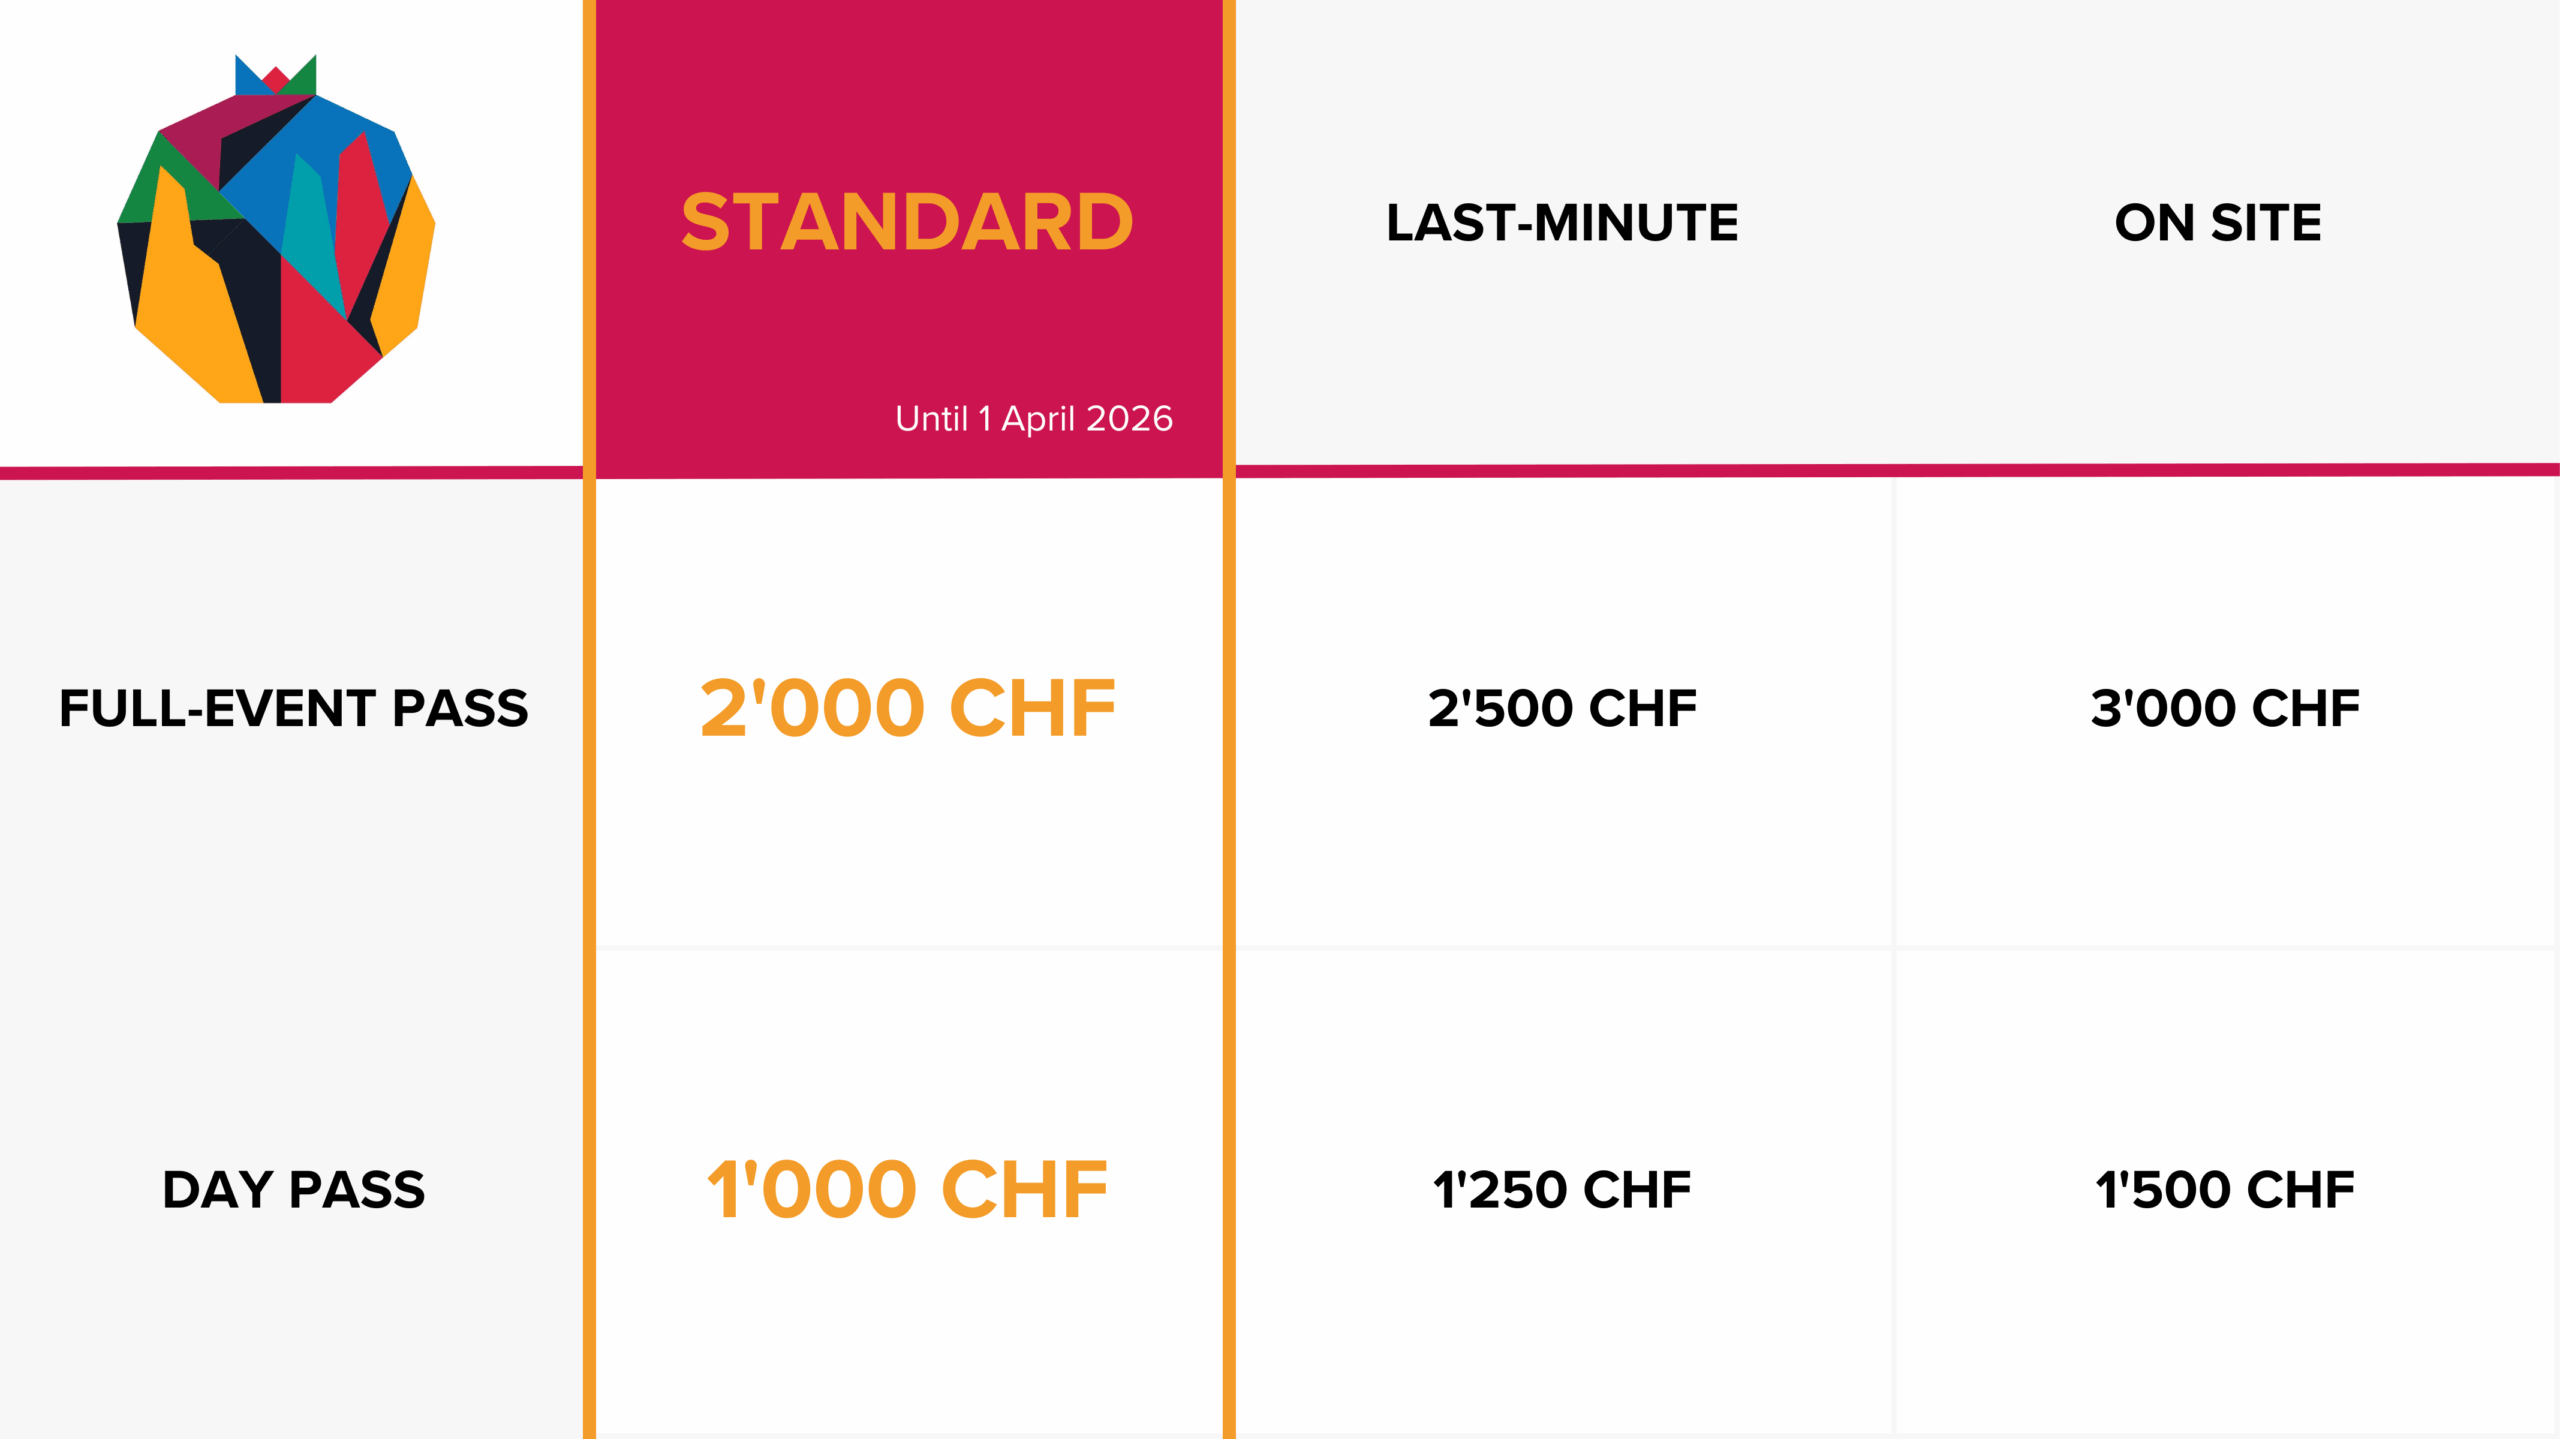Pick the 2'000 CHF standard full-event price
The height and width of the screenshot is (1439, 2560).
point(907,708)
